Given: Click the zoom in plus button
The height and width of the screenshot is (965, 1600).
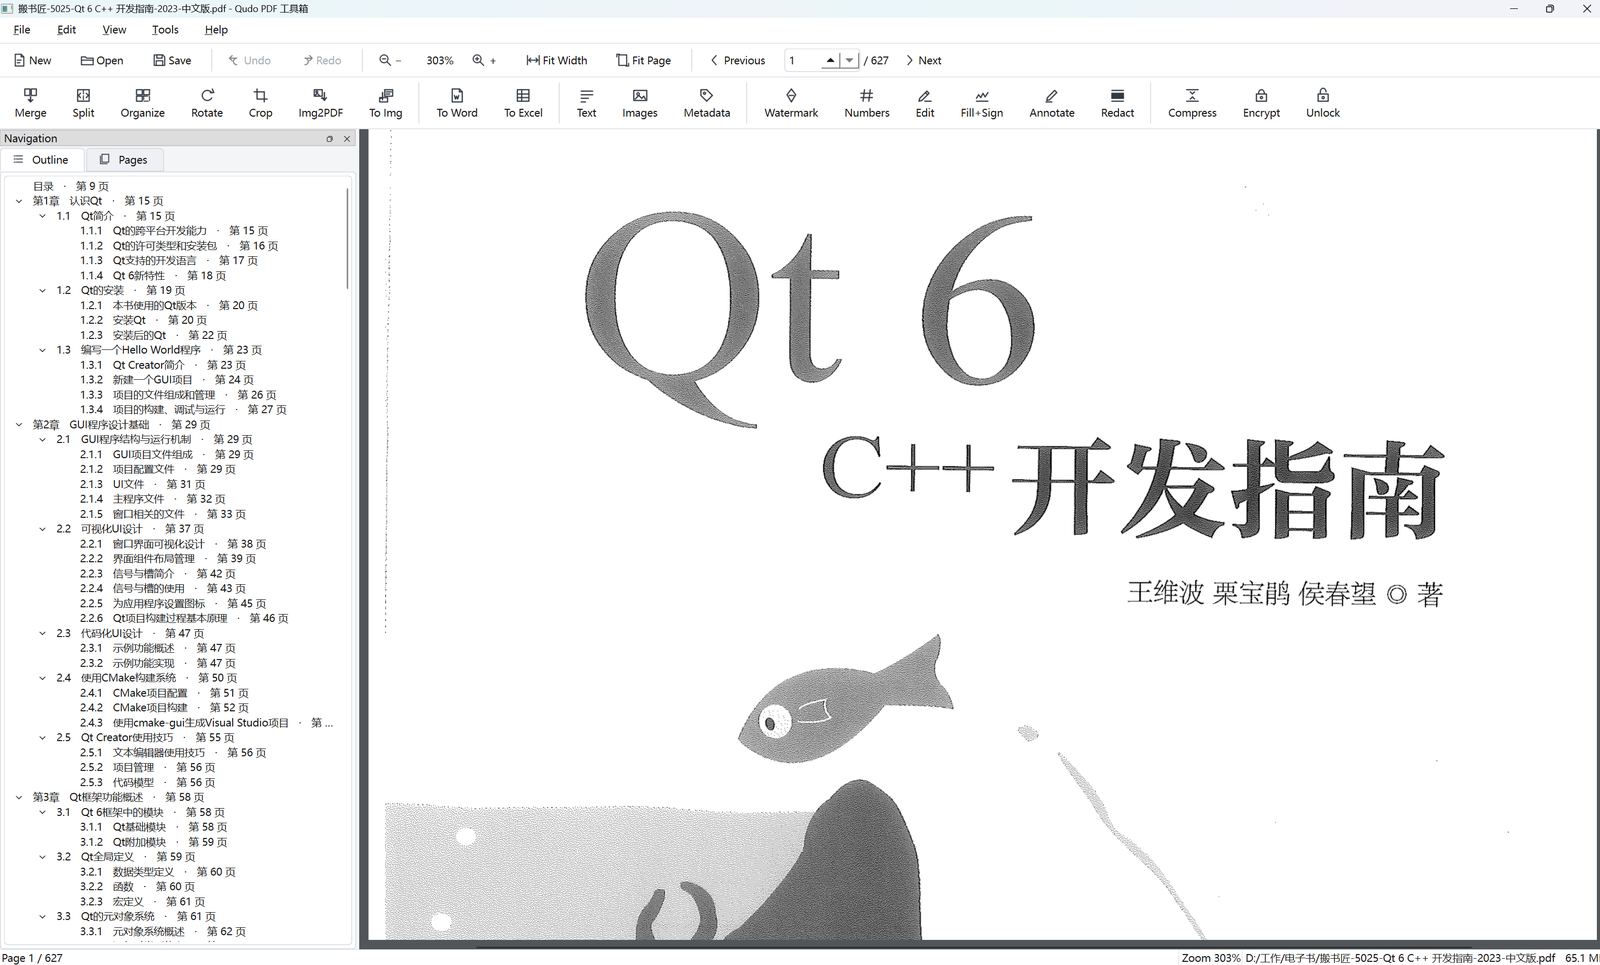Looking at the screenshot, I should [484, 60].
